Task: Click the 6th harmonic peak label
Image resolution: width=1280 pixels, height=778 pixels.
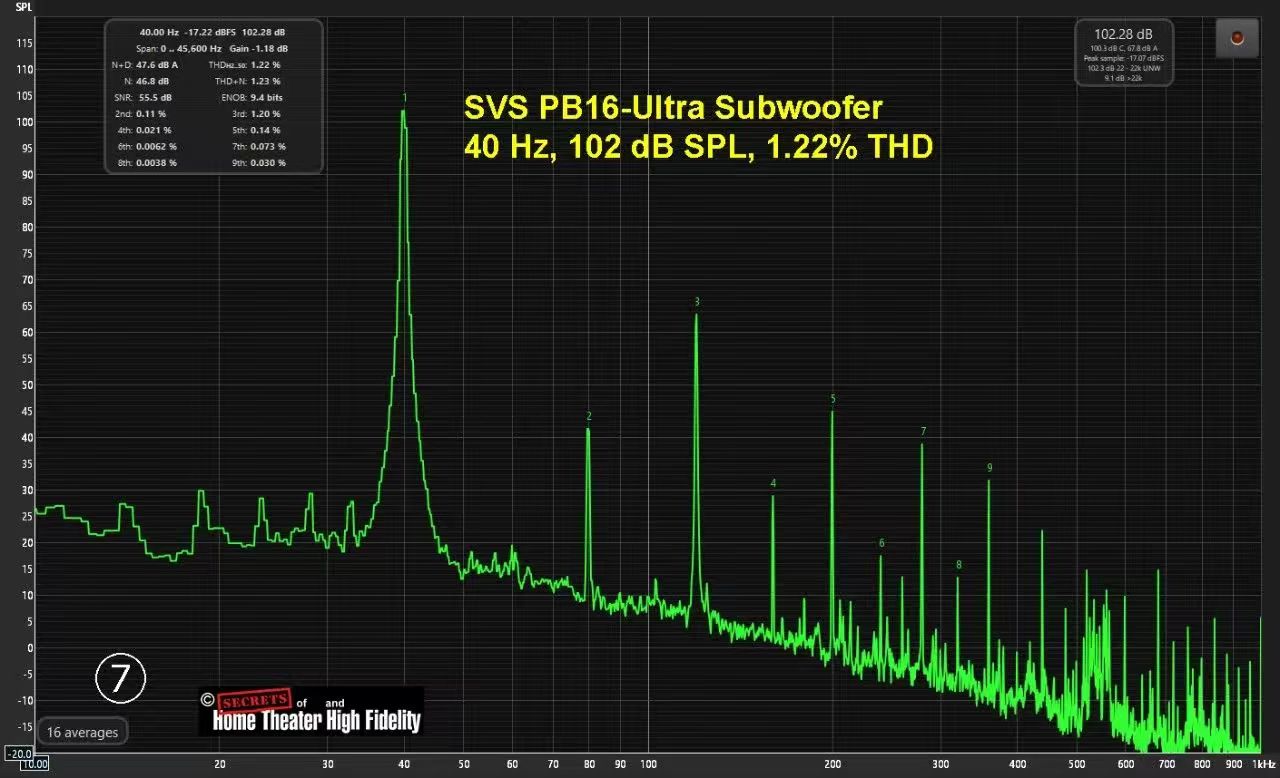Action: click(x=881, y=544)
